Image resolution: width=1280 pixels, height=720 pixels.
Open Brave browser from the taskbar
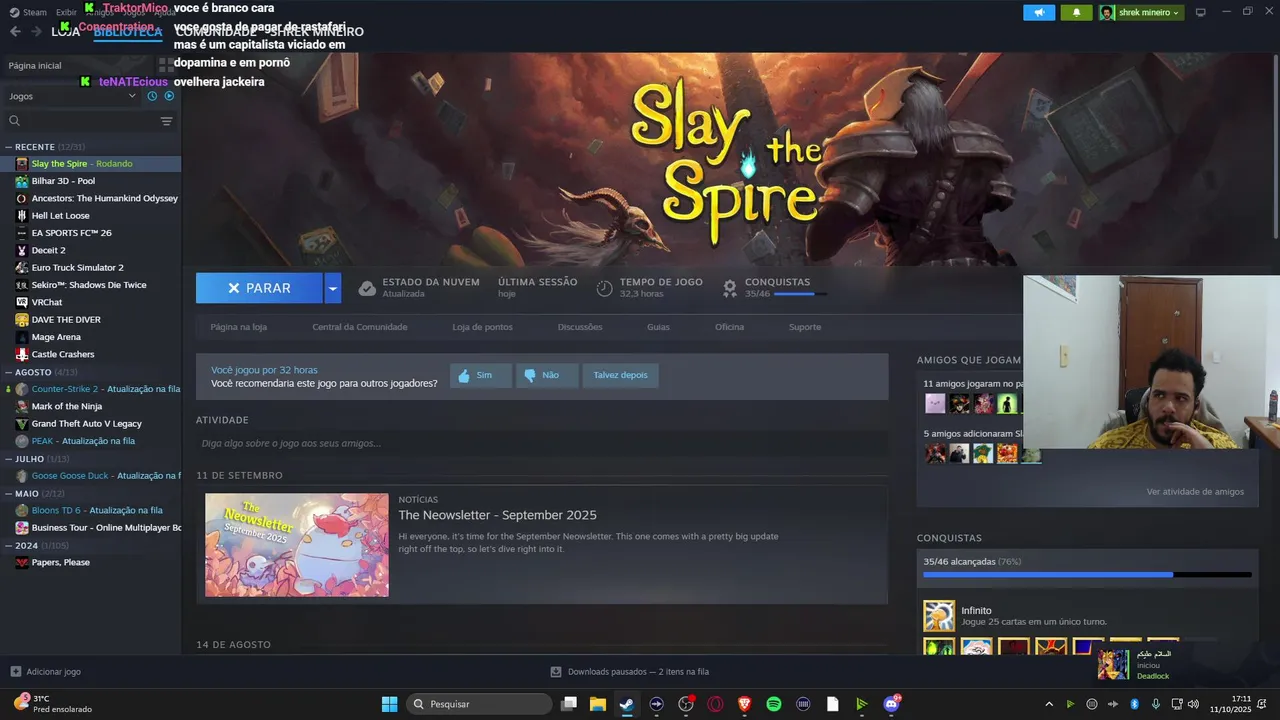click(x=744, y=704)
